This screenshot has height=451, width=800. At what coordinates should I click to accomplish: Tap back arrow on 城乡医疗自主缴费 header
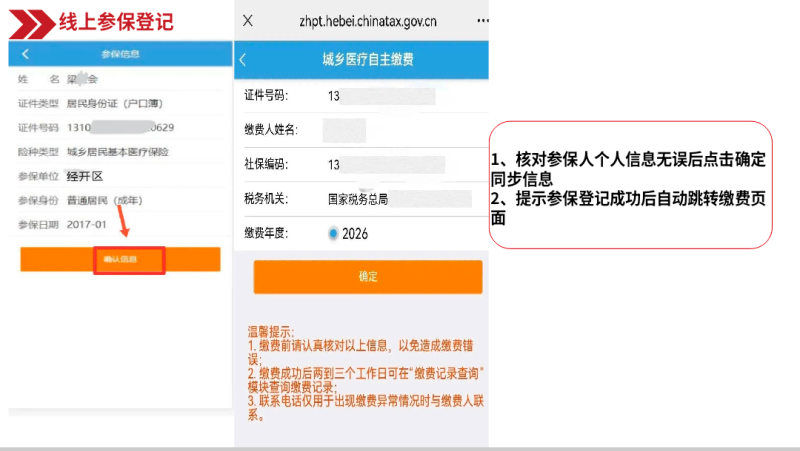tap(243, 60)
